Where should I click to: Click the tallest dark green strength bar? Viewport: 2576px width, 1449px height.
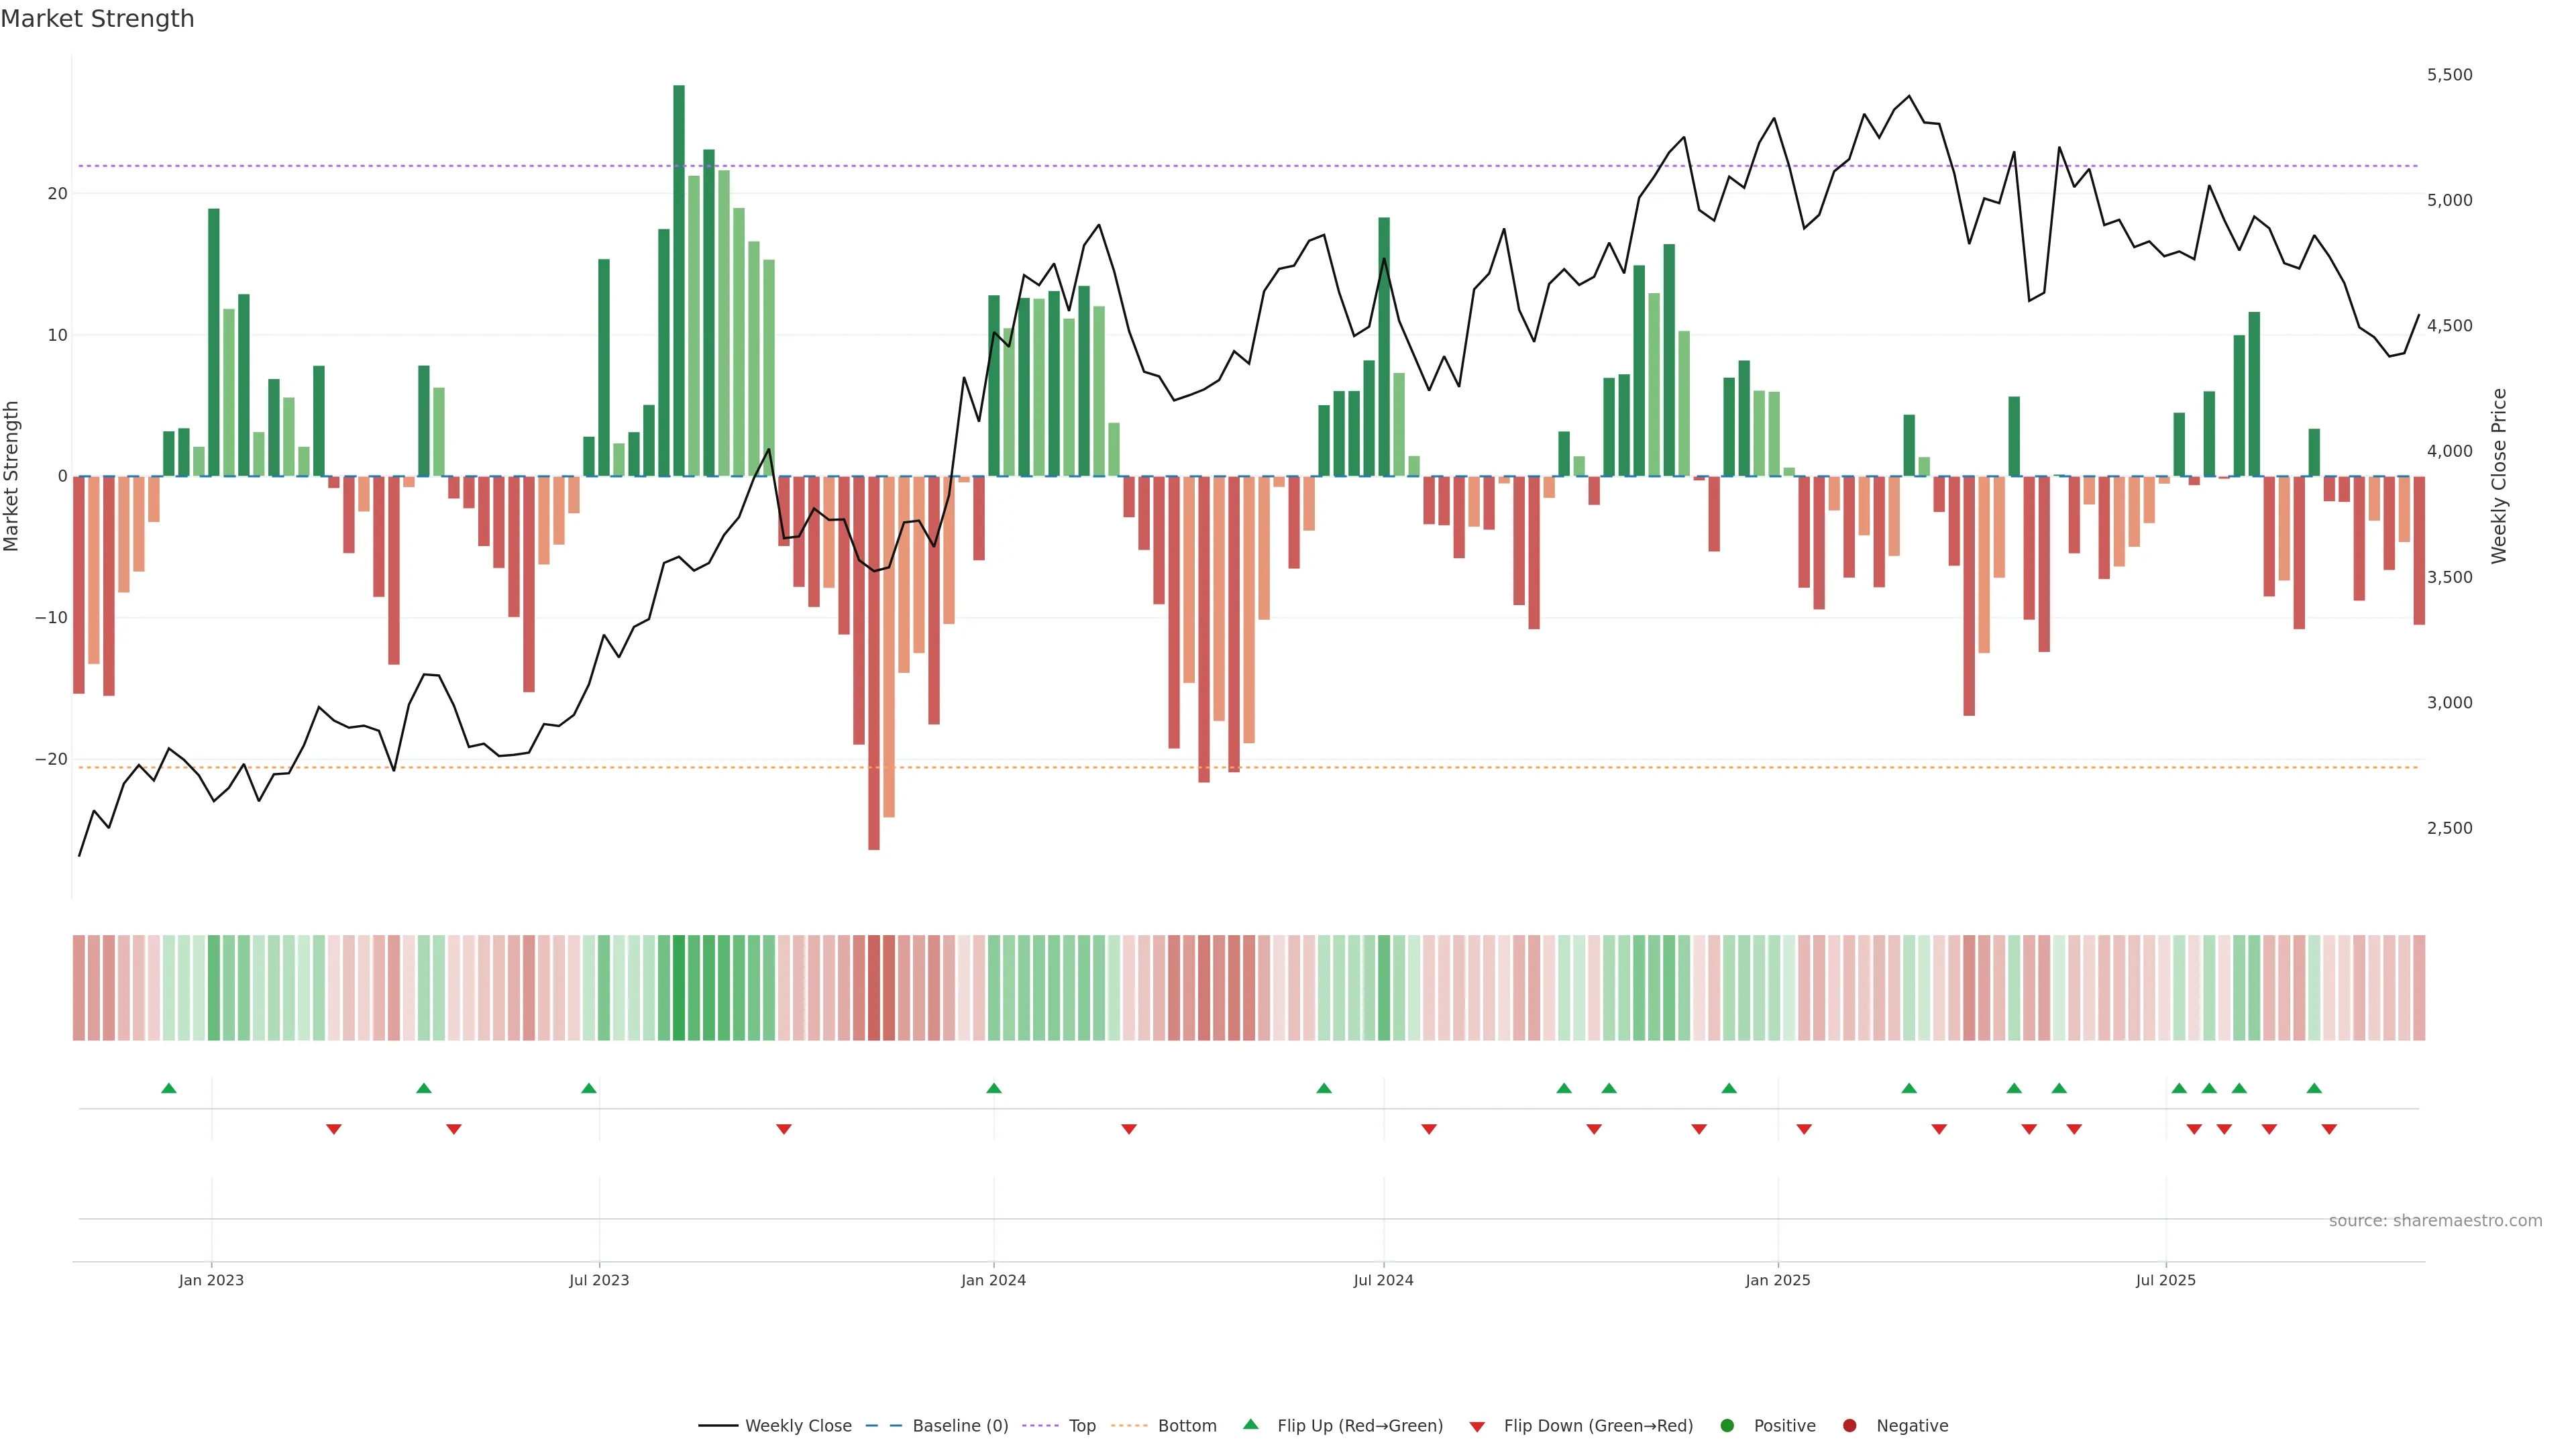[x=679, y=280]
